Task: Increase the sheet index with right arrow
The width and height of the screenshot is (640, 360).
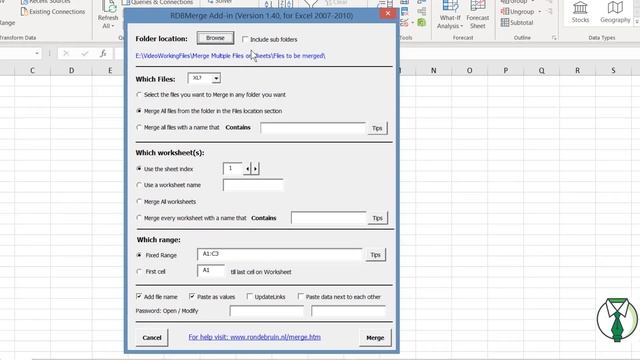Action: pyautogui.click(x=255, y=169)
